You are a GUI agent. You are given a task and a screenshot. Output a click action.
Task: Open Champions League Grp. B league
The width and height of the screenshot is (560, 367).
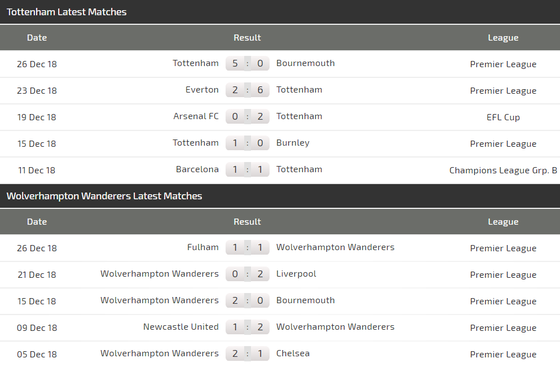point(503,170)
